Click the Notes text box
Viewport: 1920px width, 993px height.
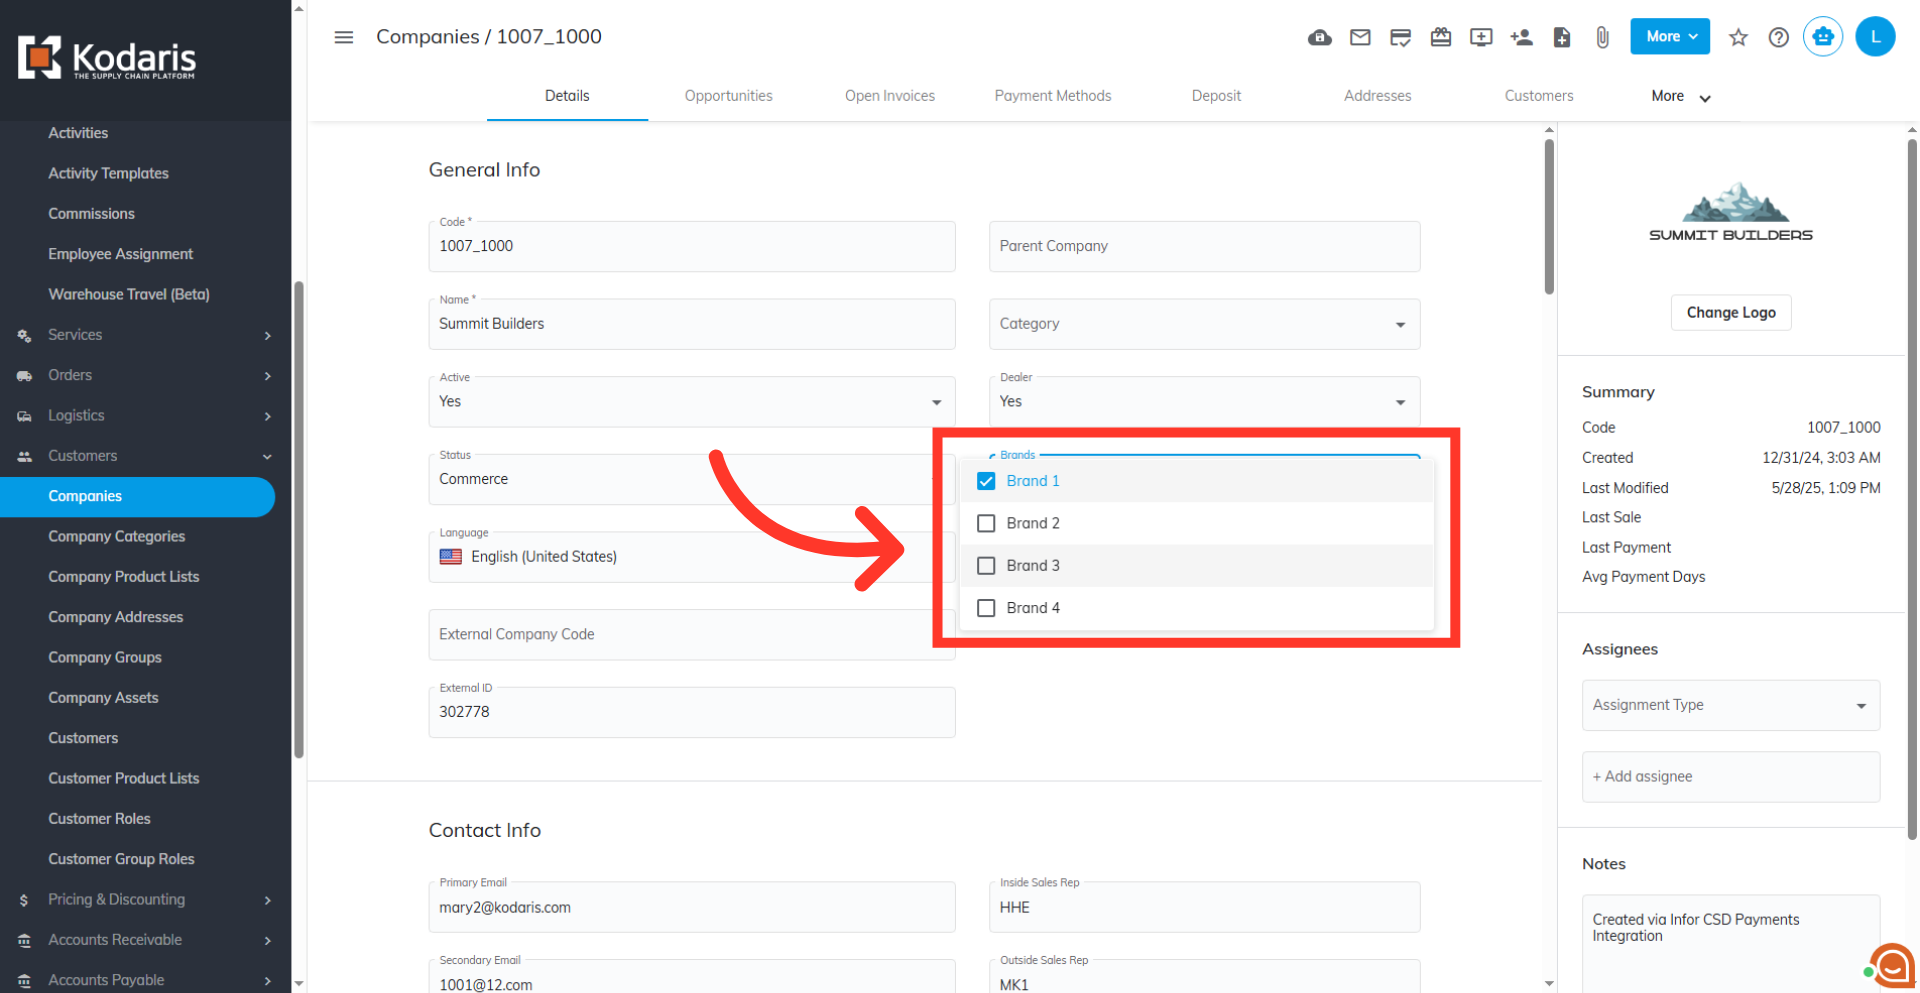(x=1730, y=943)
